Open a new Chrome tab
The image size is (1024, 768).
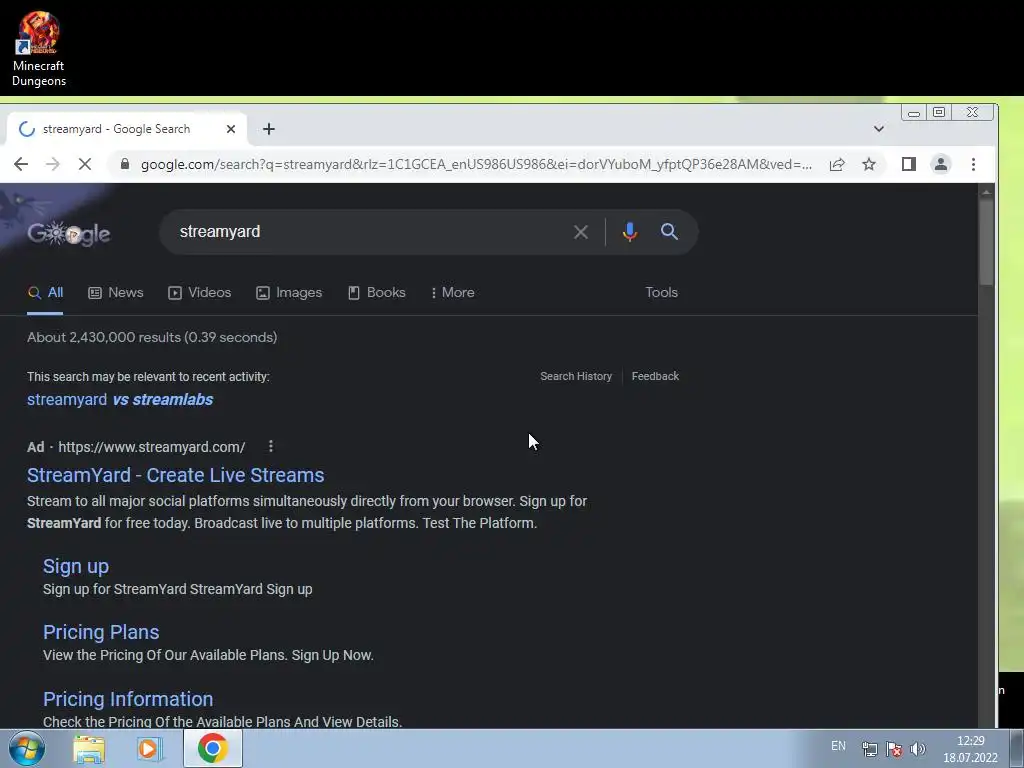268,129
